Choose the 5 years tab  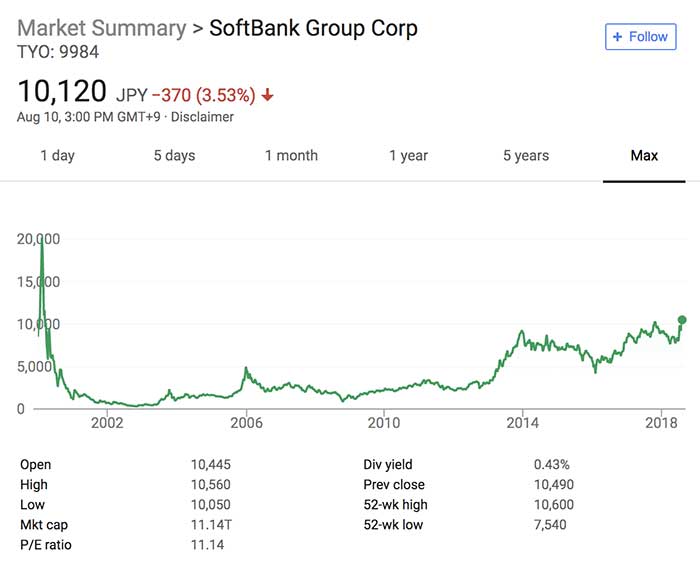[526, 155]
